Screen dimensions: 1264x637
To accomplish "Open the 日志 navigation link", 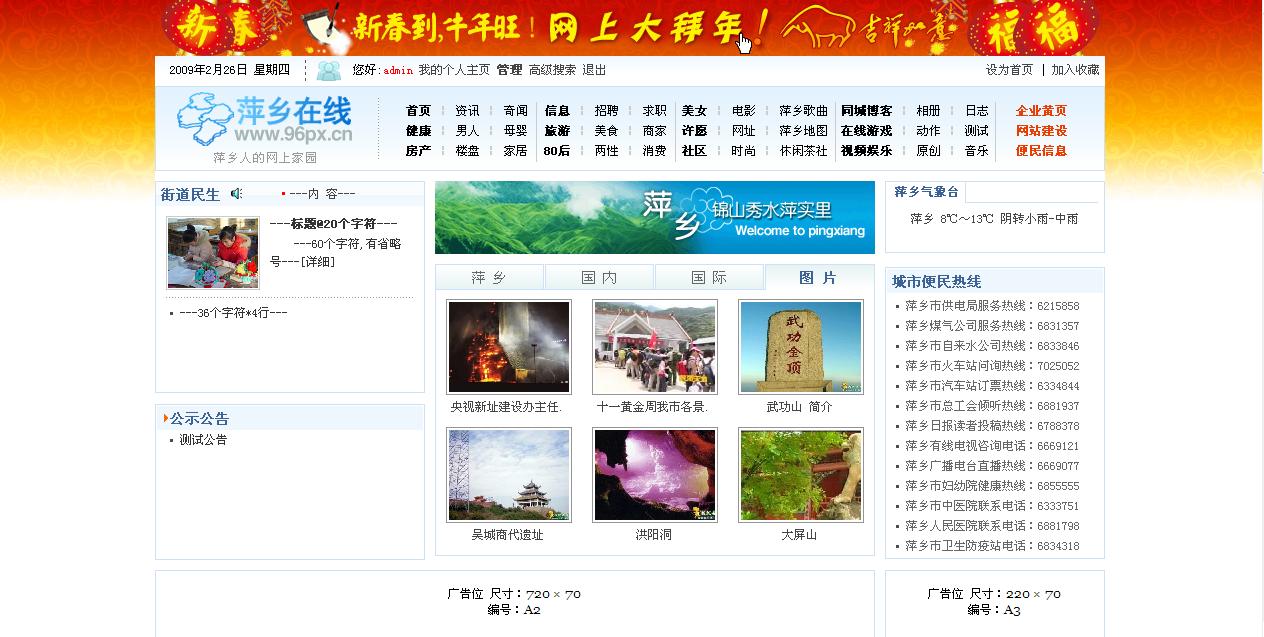I will coord(976,111).
